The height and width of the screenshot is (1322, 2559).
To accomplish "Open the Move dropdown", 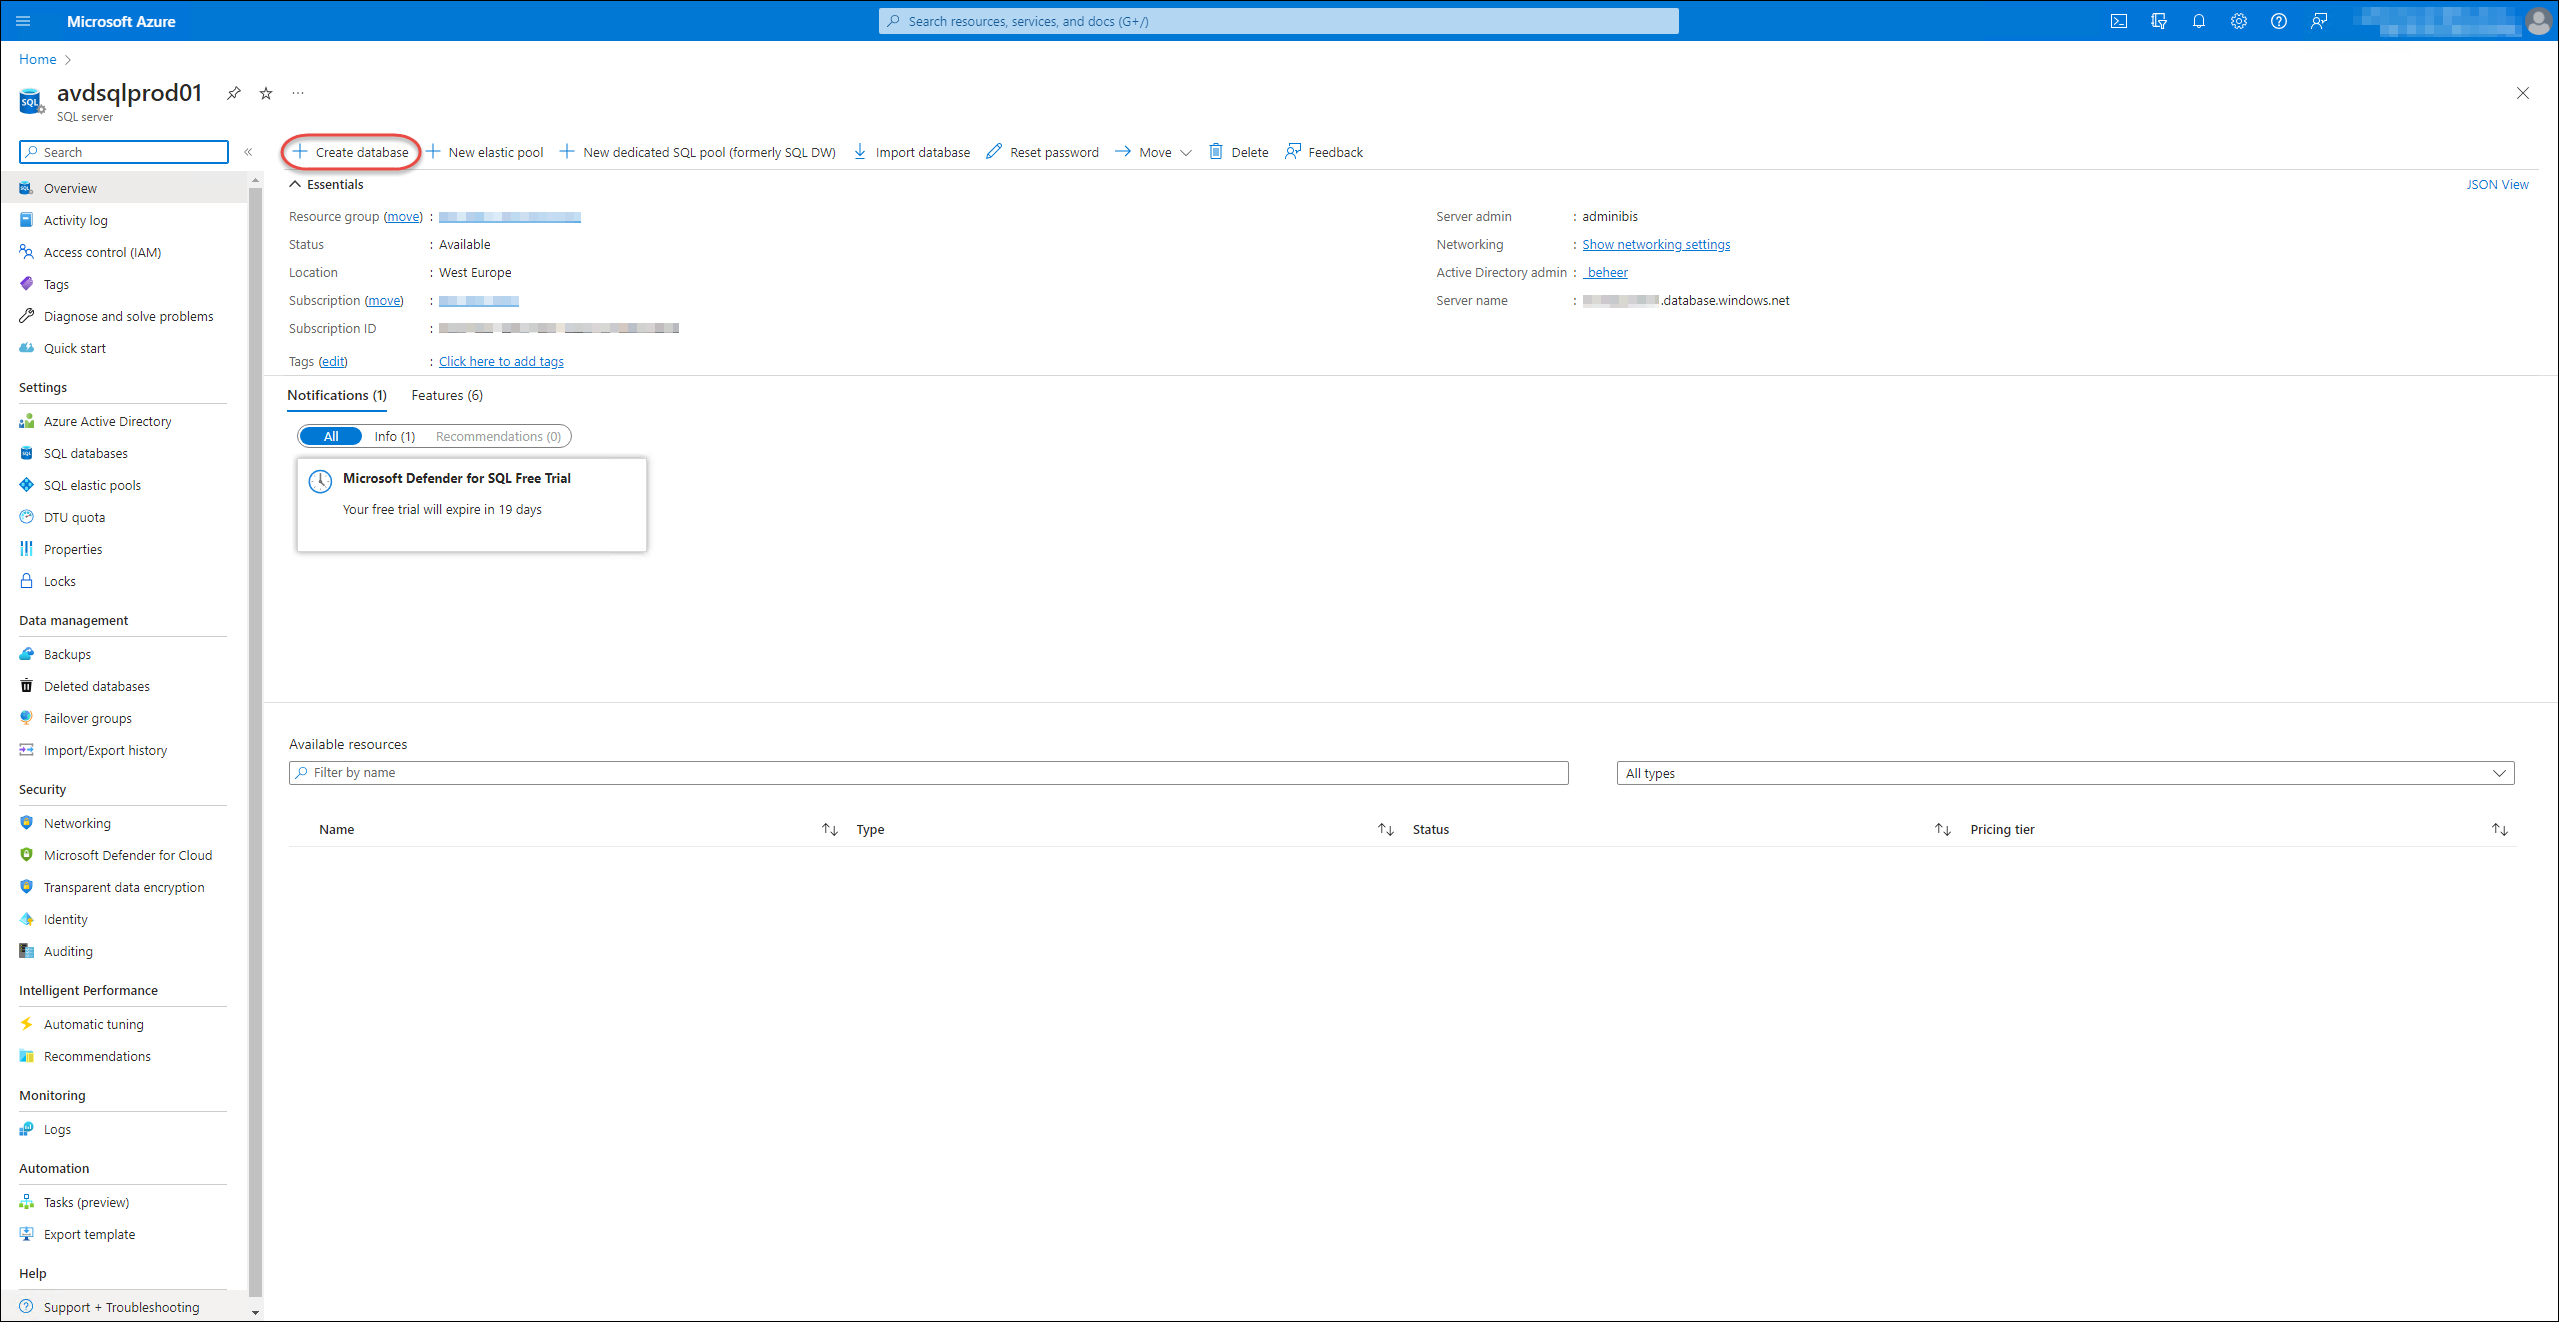I will [x=1153, y=152].
